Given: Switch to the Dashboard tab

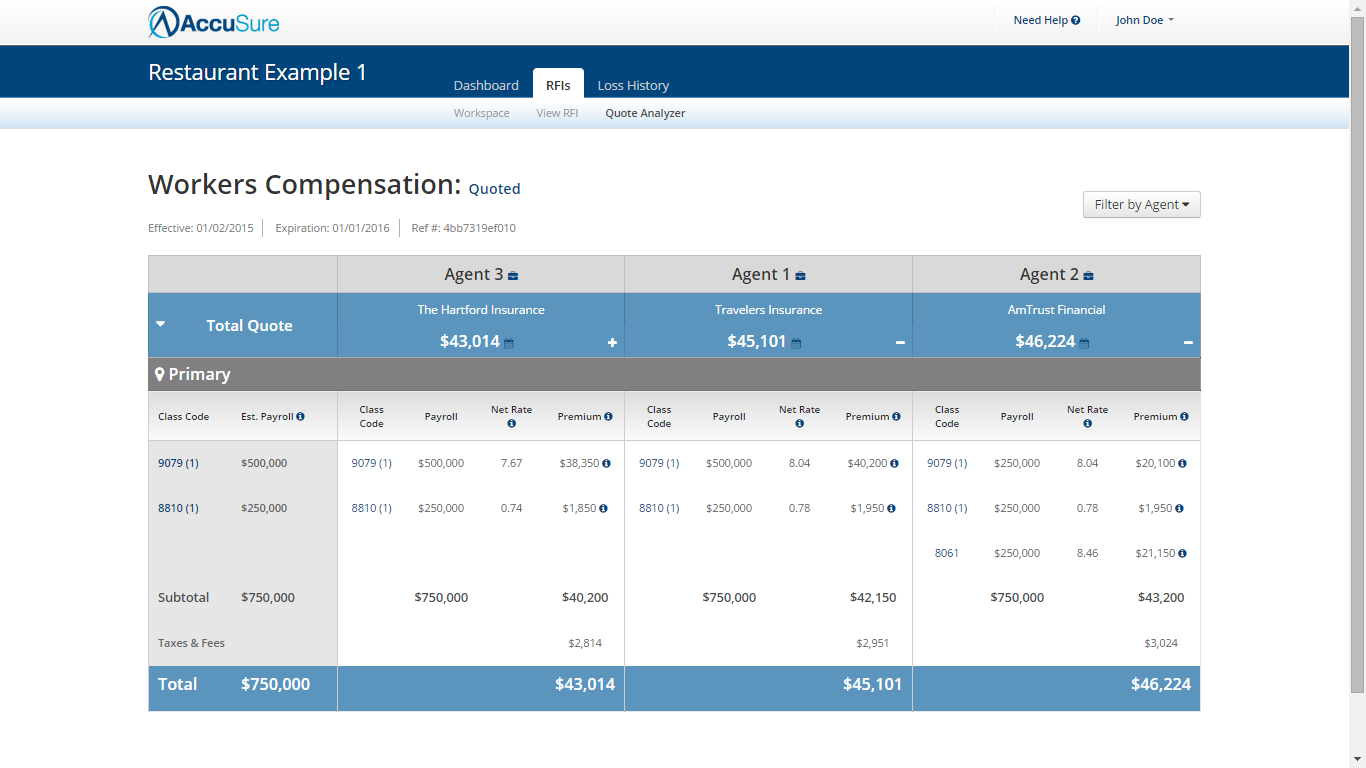Looking at the screenshot, I should (x=486, y=85).
